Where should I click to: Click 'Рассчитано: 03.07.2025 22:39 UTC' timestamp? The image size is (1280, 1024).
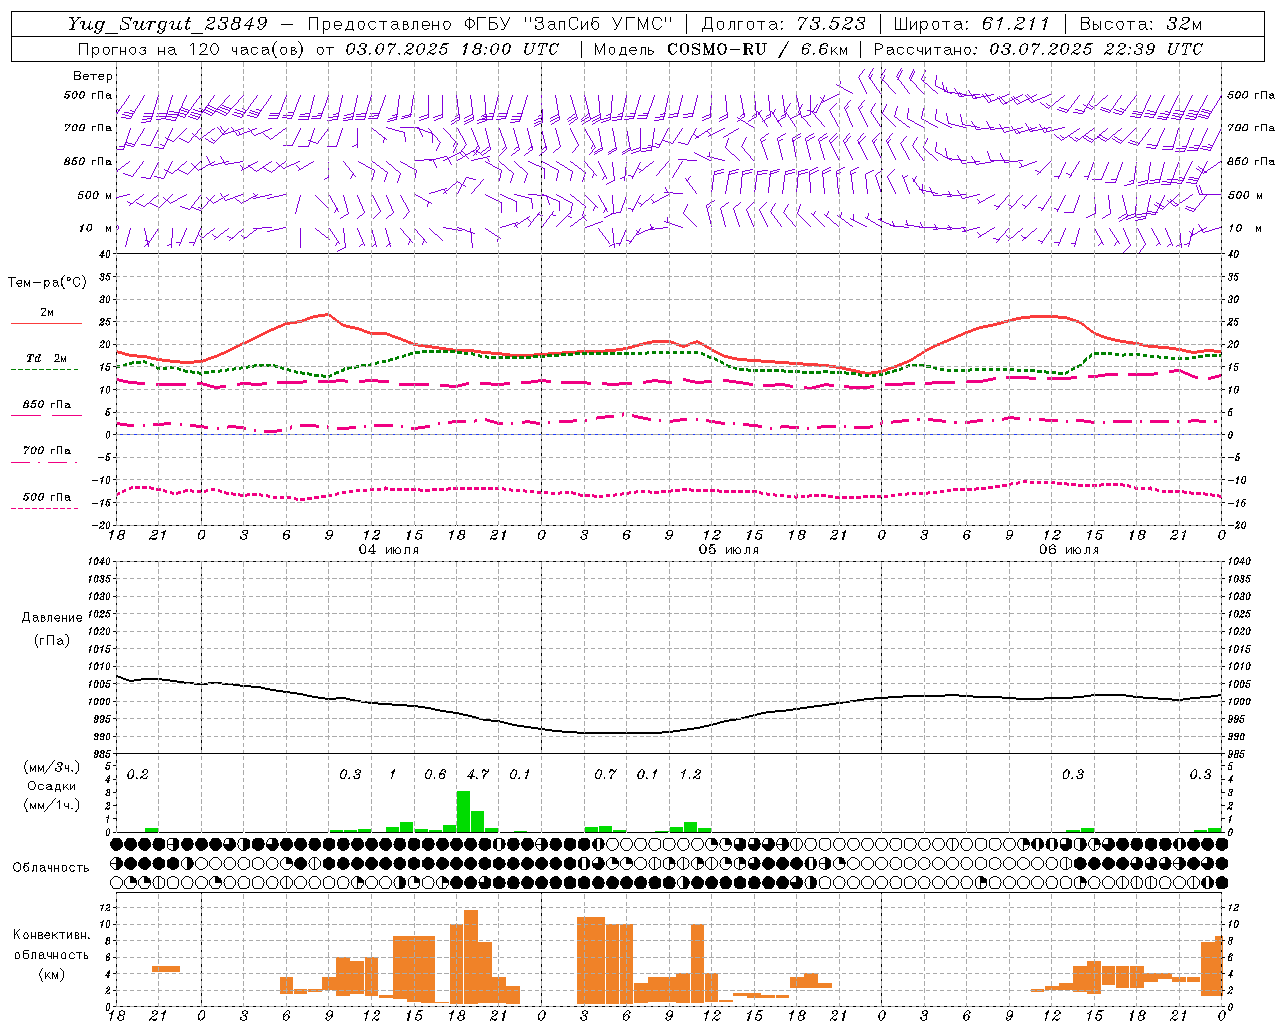(x=1038, y=49)
